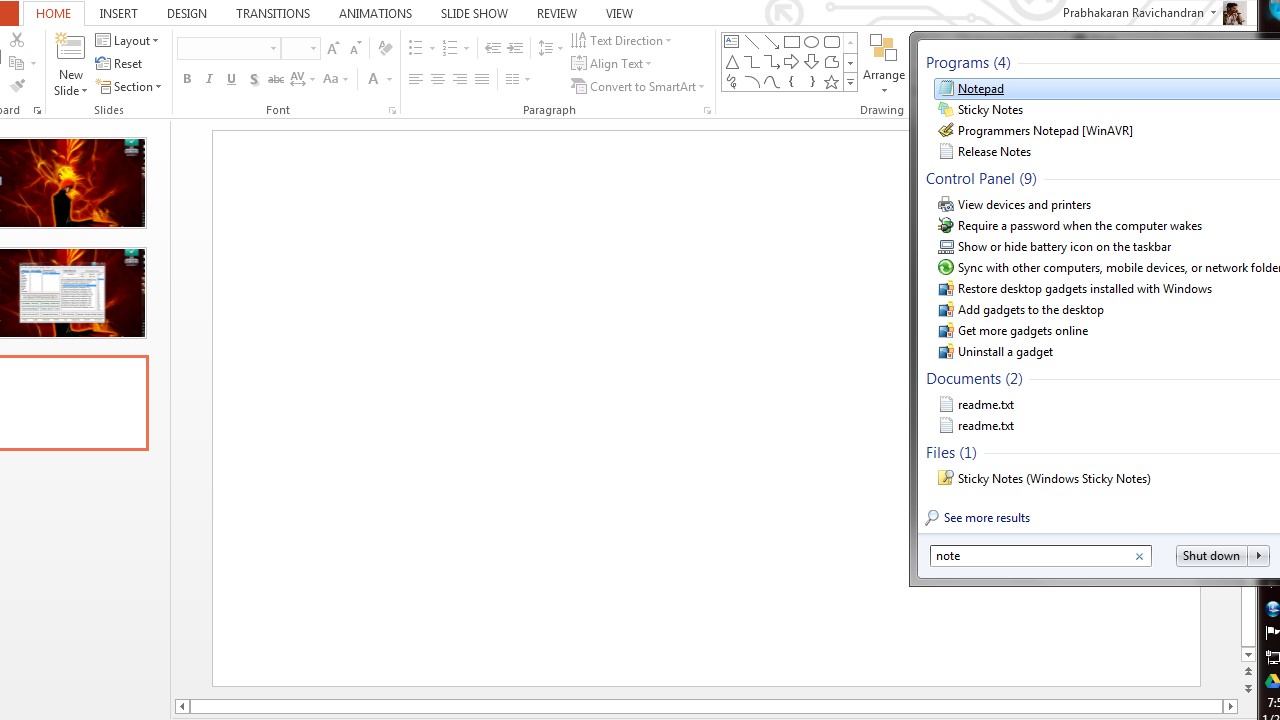Open Notepad from the search results
The image size is (1280, 720).
point(980,89)
